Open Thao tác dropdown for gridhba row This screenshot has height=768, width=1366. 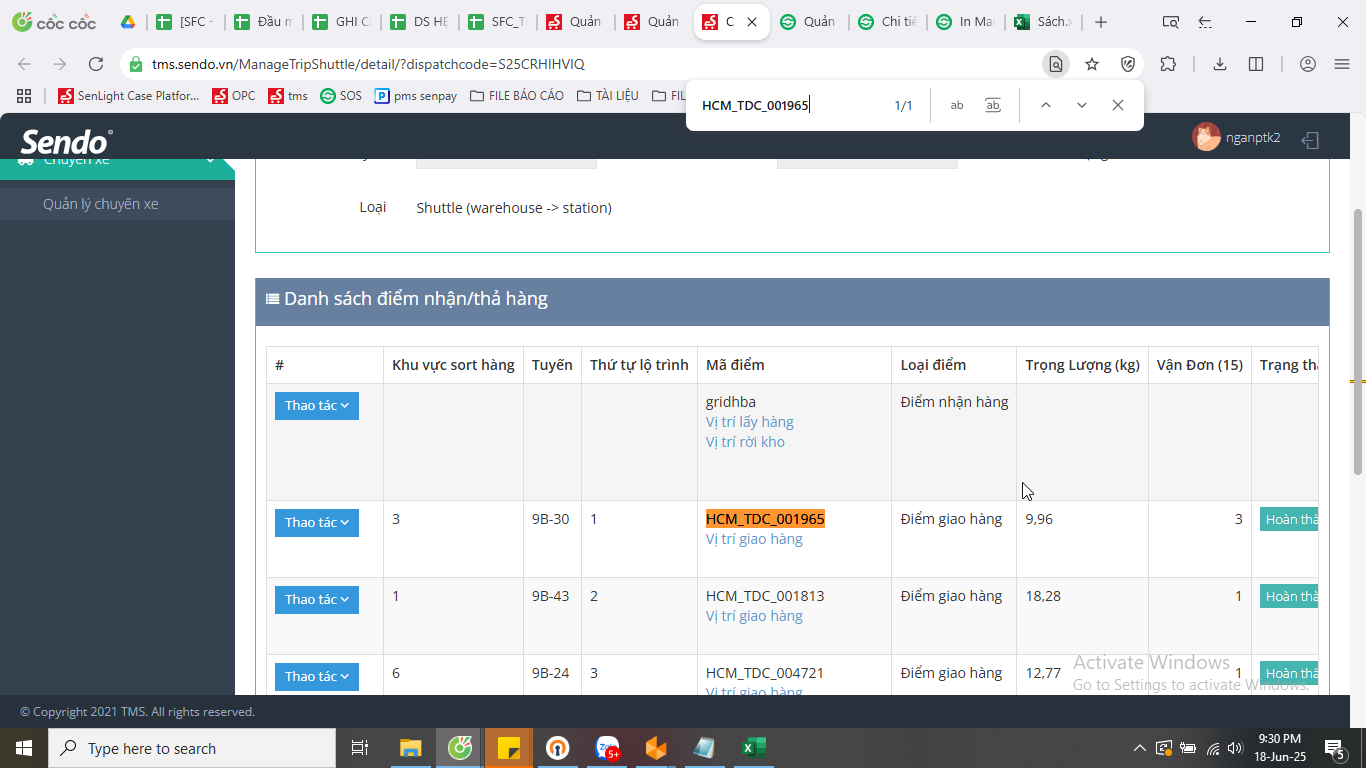[x=317, y=406]
